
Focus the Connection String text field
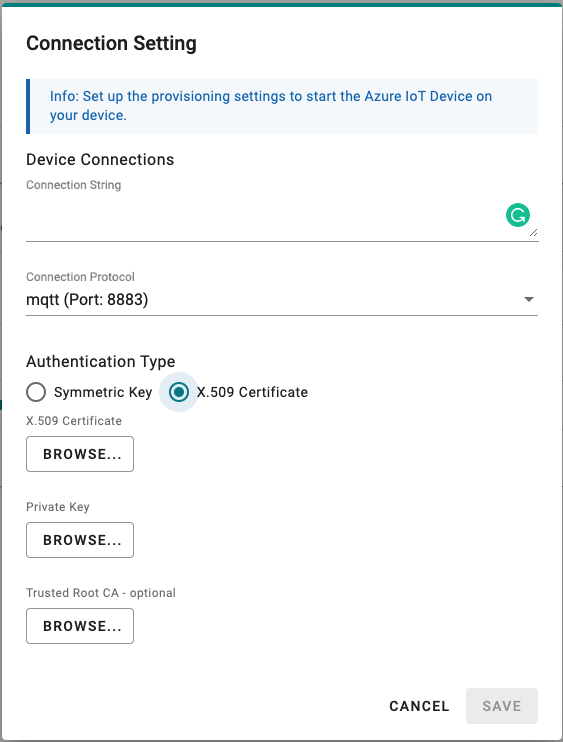tap(282, 218)
